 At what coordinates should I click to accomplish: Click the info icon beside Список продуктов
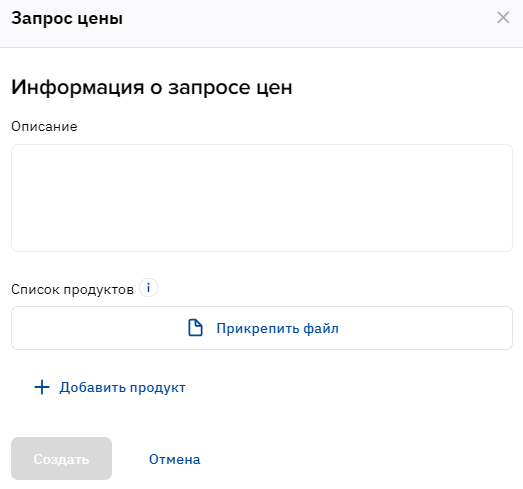coord(148,288)
